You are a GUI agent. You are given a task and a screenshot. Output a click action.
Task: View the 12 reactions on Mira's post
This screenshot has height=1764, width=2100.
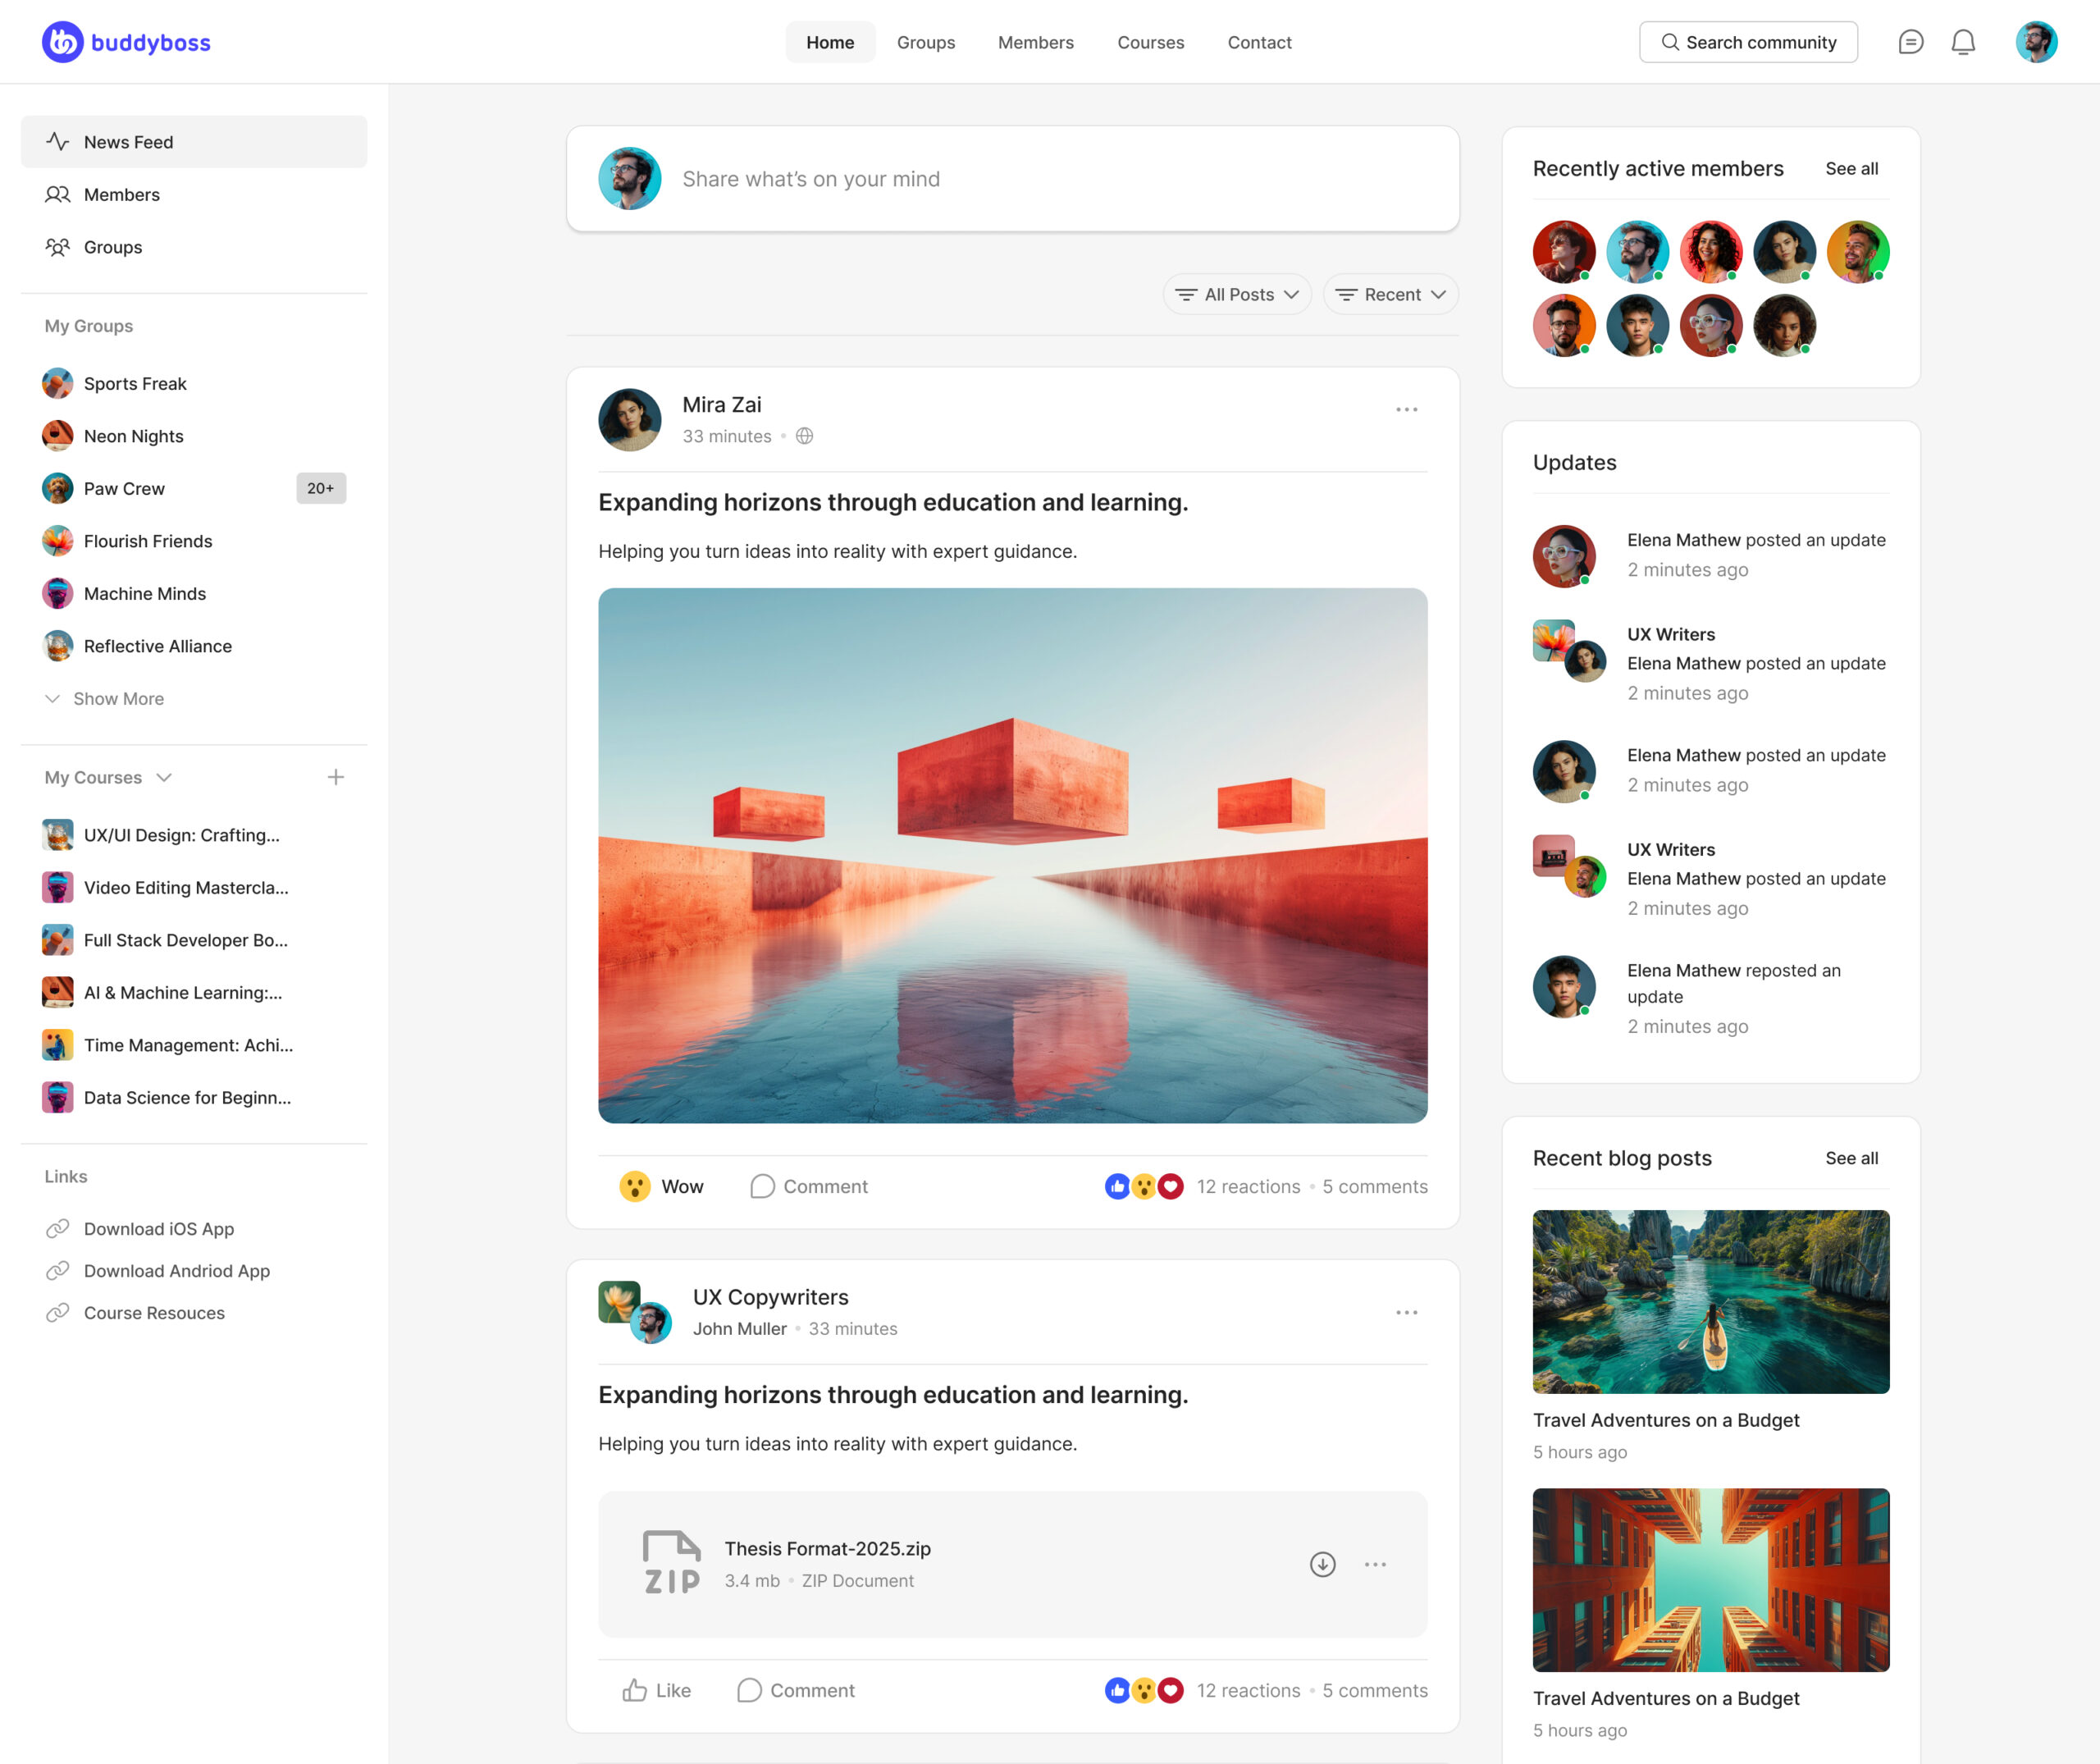click(x=1249, y=1186)
